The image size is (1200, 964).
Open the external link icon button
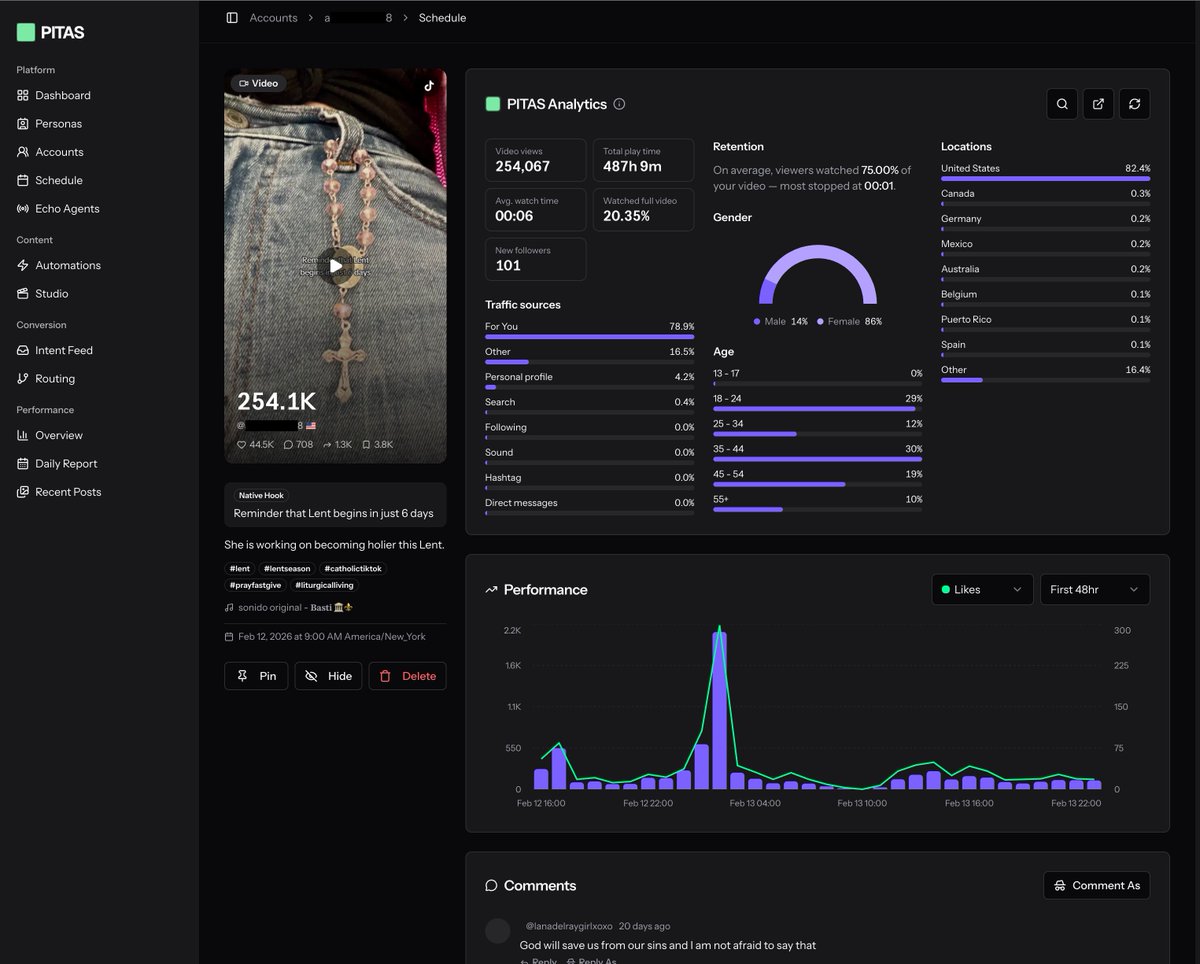(1098, 104)
